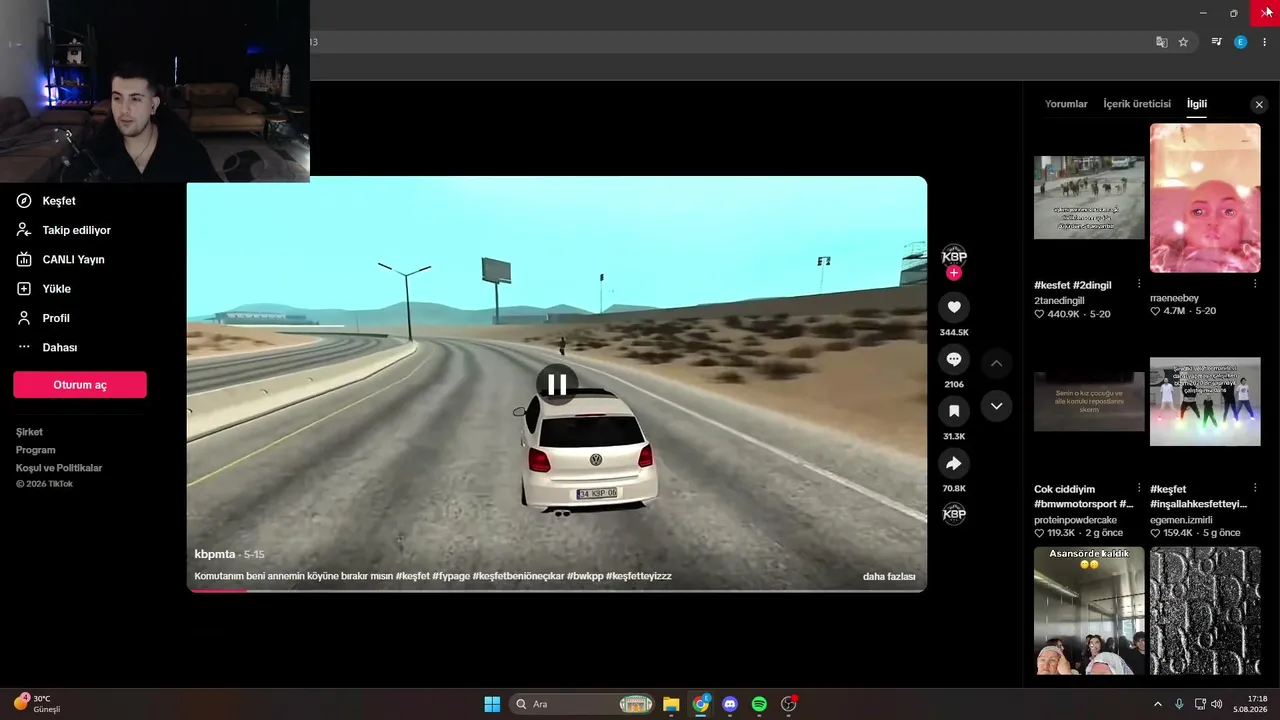Image resolution: width=1280 pixels, height=720 pixels.
Task: Open the black-and-white patterned video thumbnail
Action: (1205, 611)
